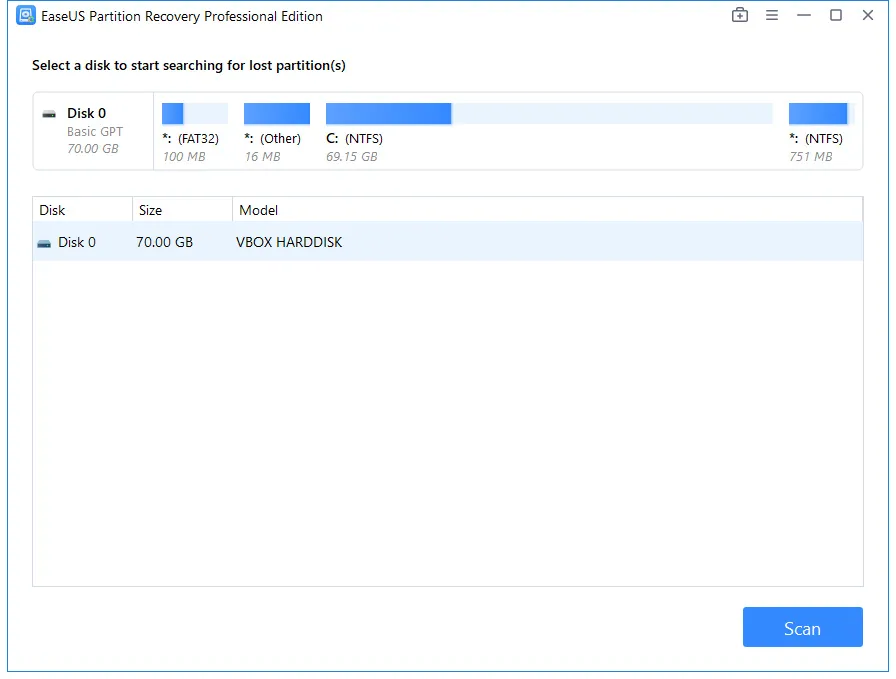Click the '*: (FAT32)' partition label
Image resolution: width=896 pixels, height=679 pixels.
pyautogui.click(x=190, y=138)
